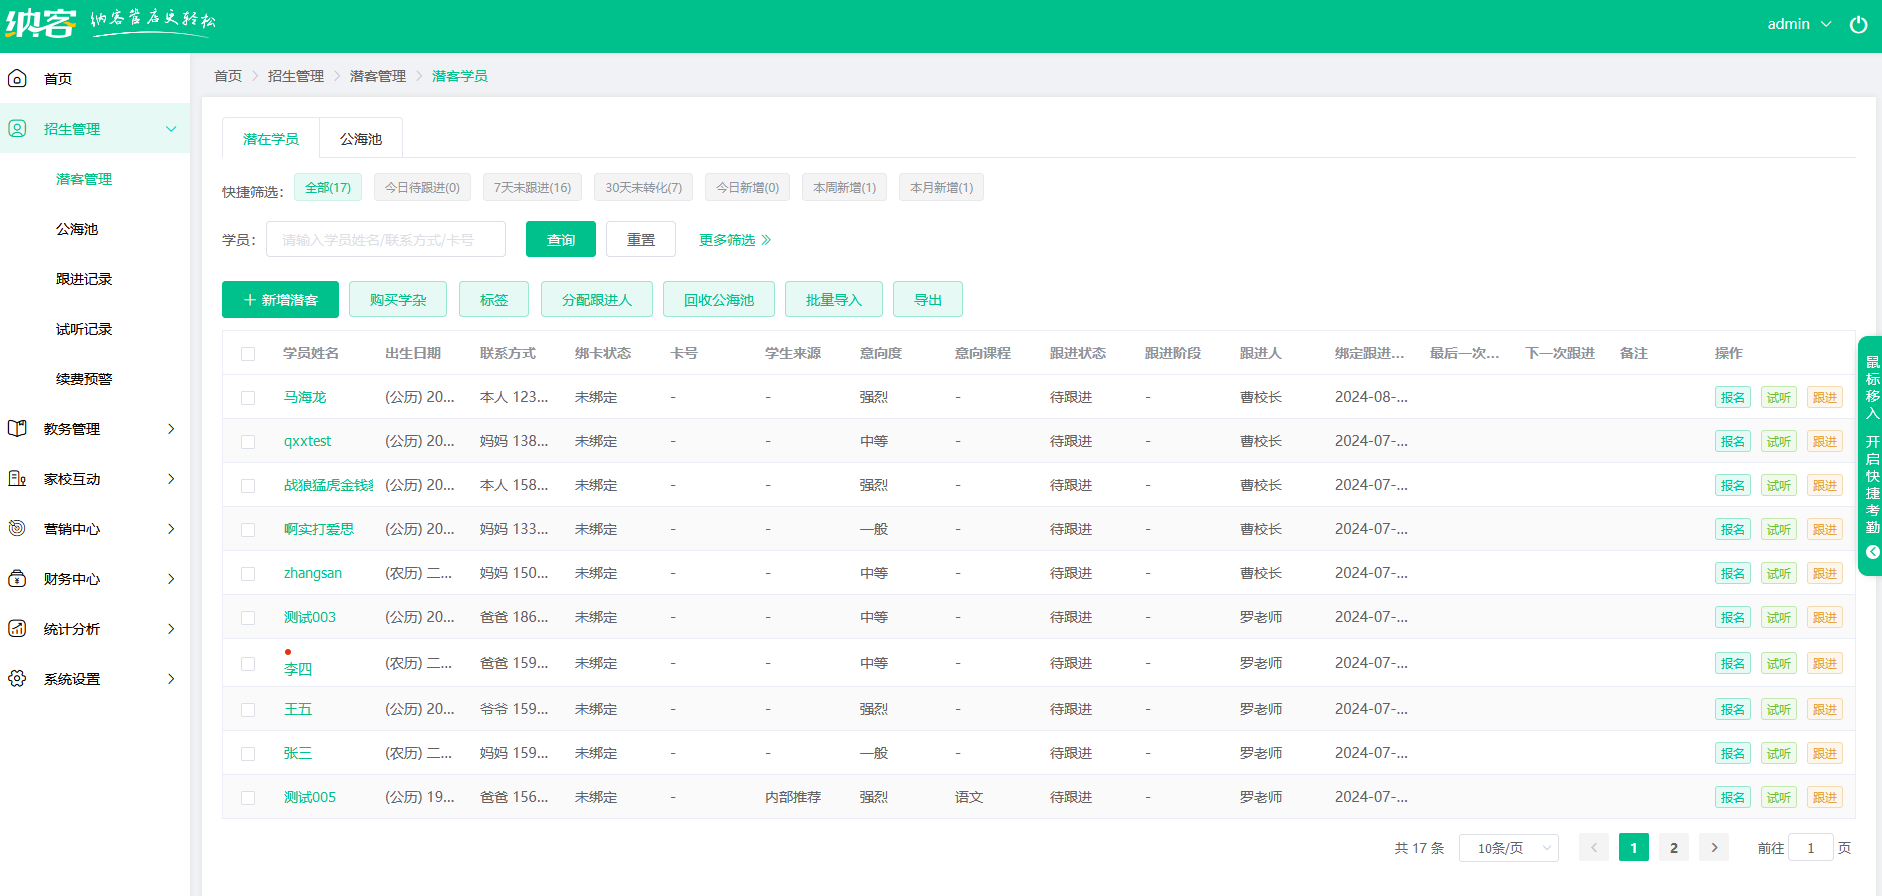Focus the 学员 search input field
The image size is (1882, 896).
pyautogui.click(x=386, y=240)
